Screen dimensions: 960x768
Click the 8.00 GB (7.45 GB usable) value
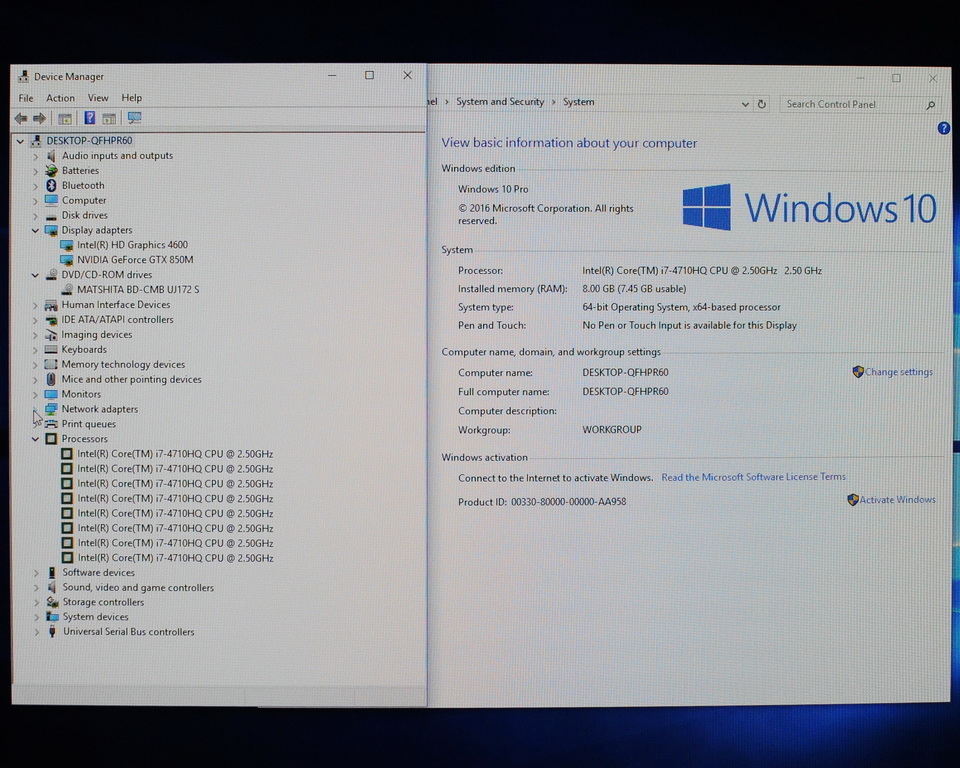tap(634, 288)
